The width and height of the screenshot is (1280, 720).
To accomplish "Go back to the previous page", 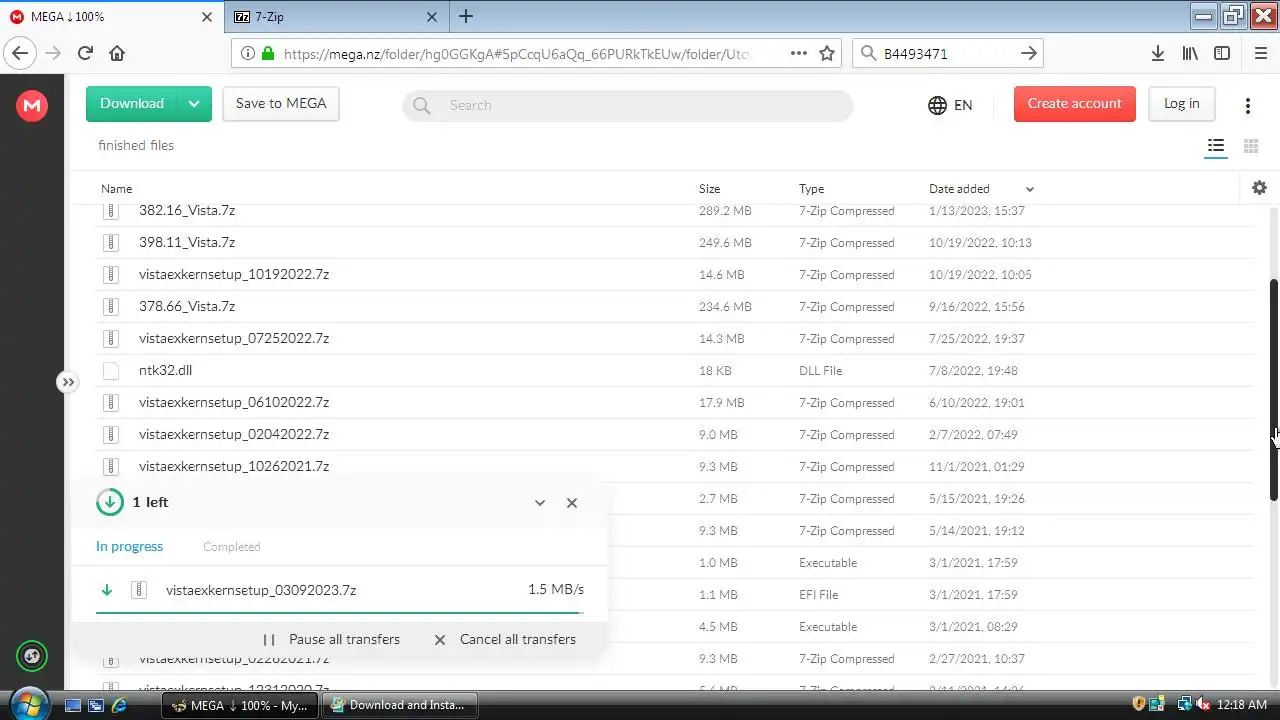I will click(20, 54).
